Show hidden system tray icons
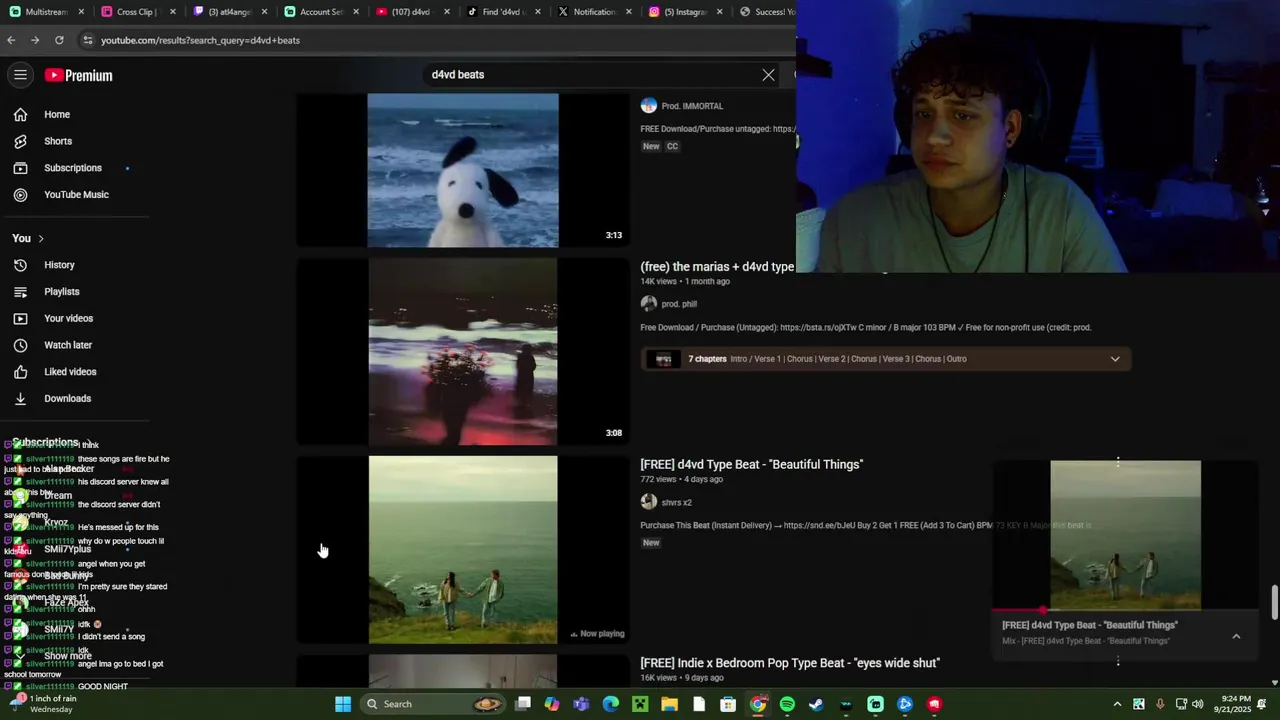The height and width of the screenshot is (720, 1280). (x=1117, y=704)
